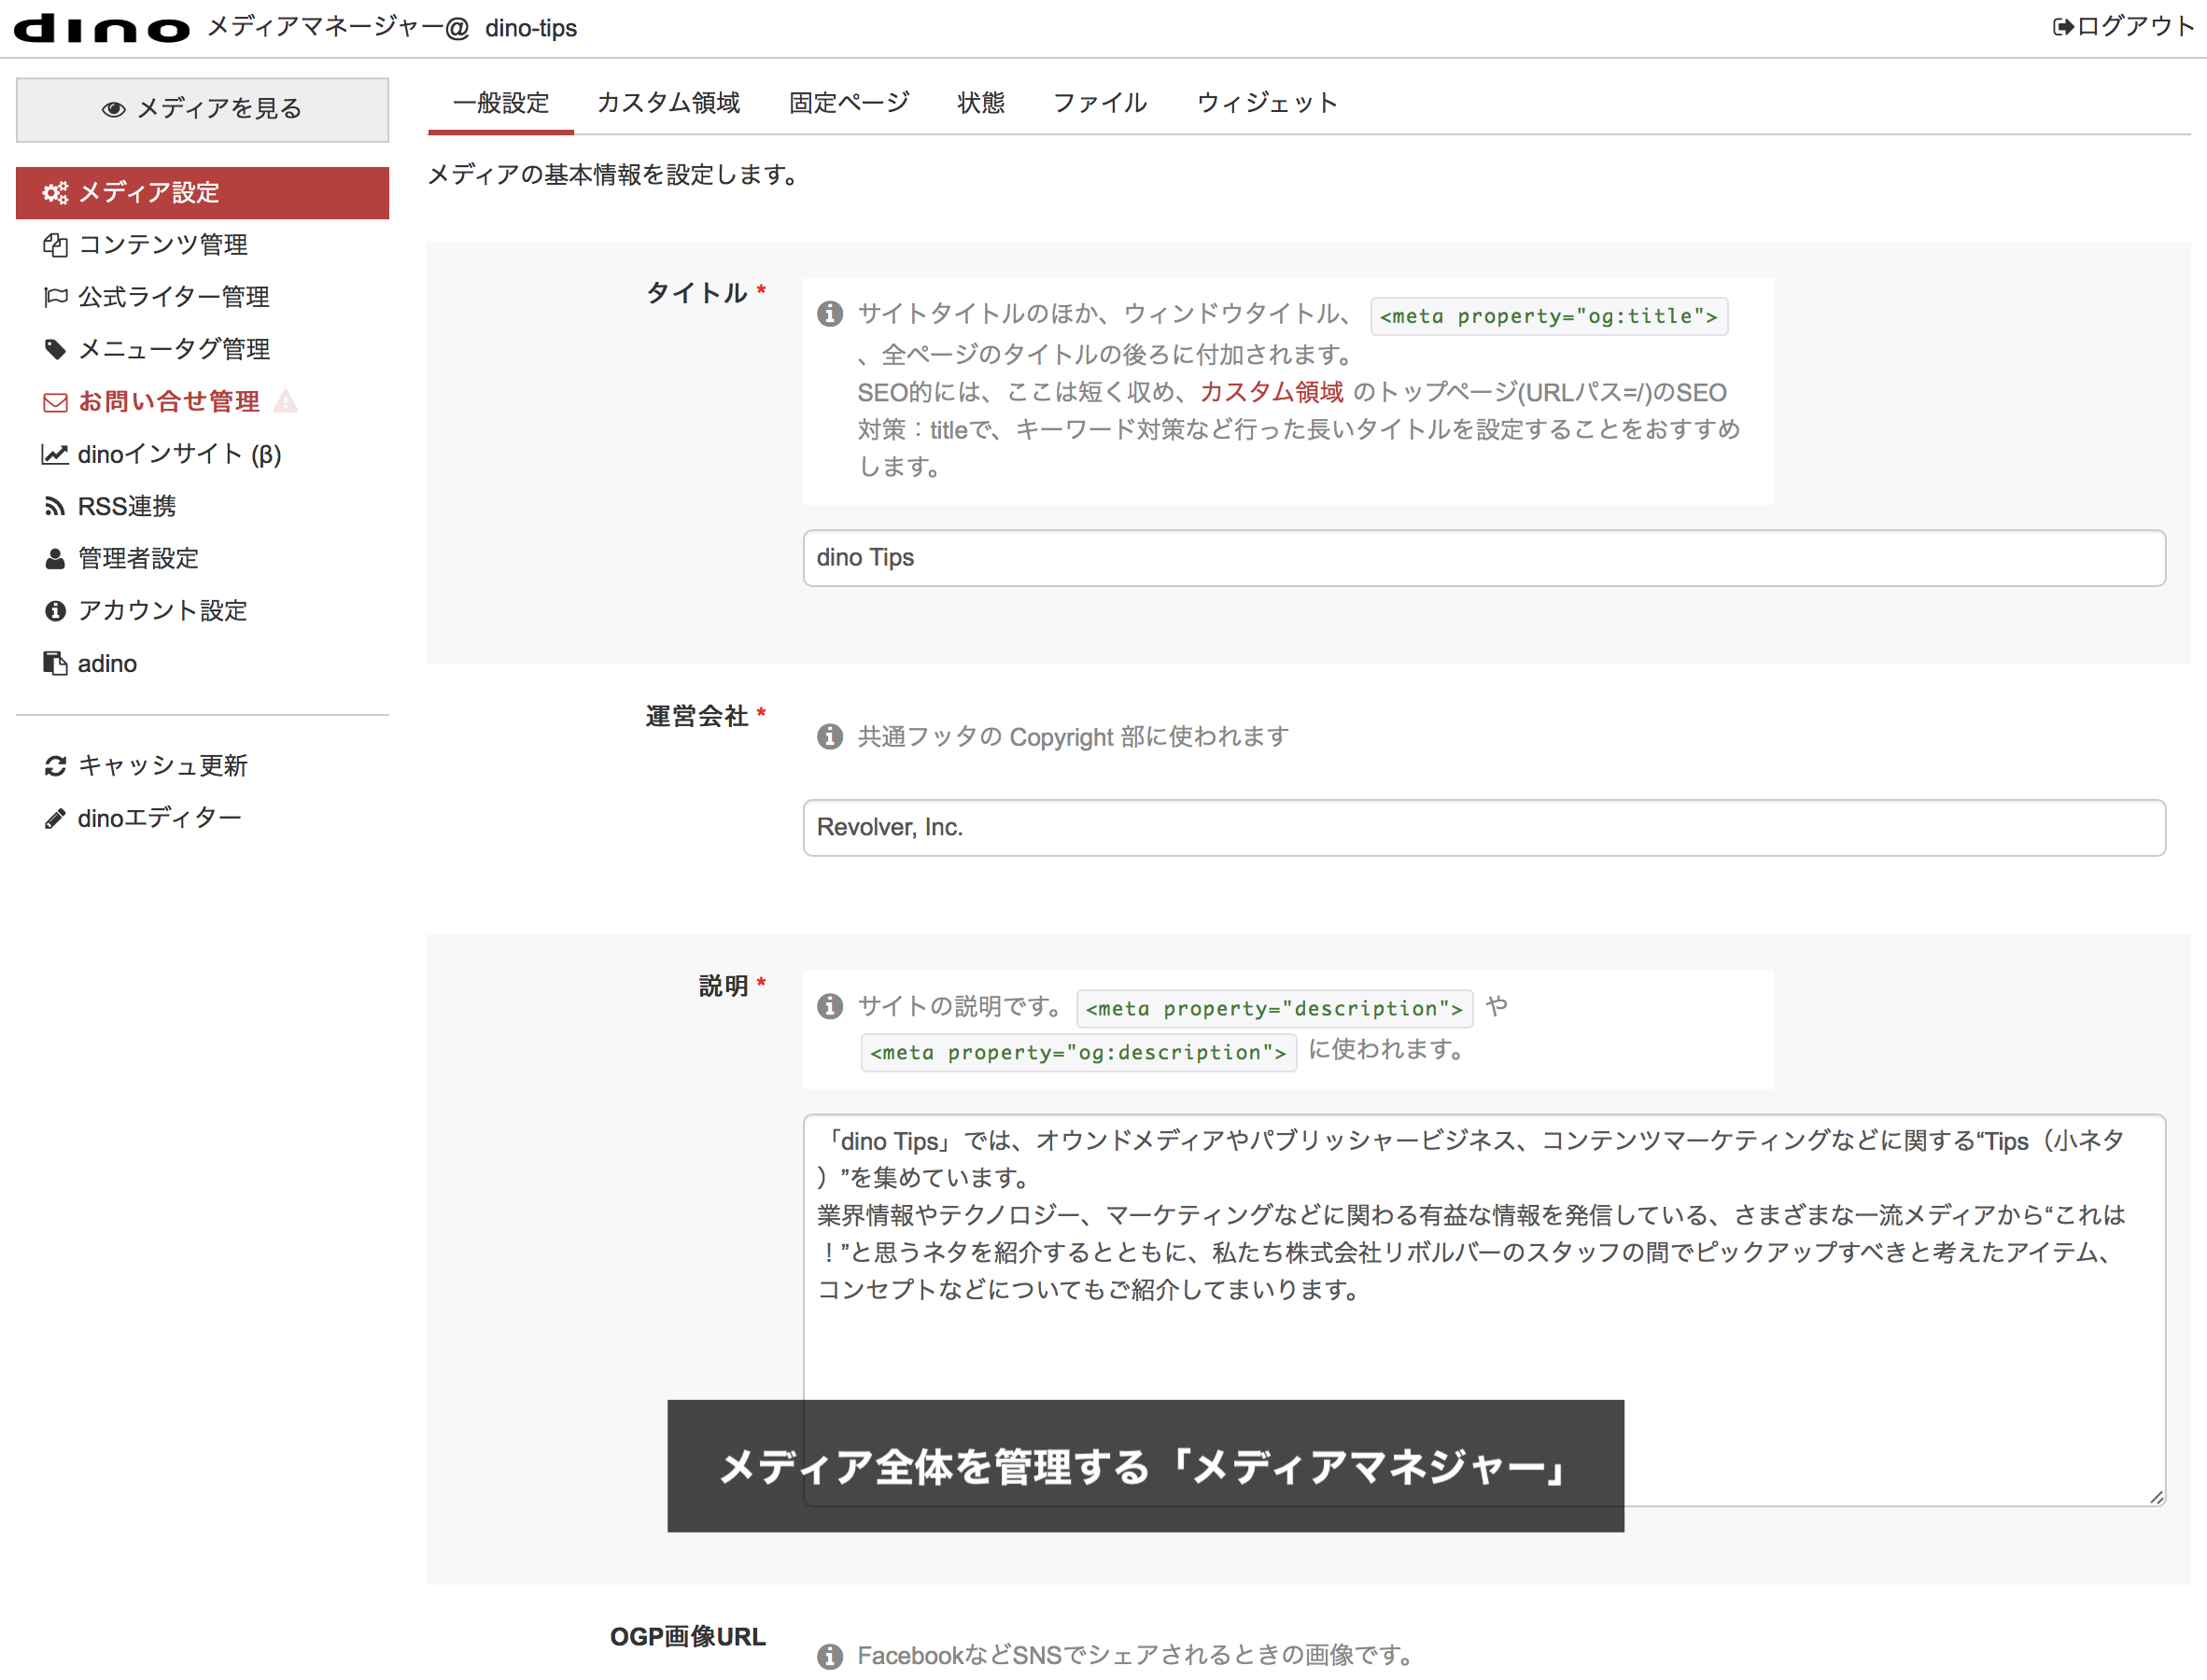Open dinoインサイト (β) chart view

click(x=180, y=454)
